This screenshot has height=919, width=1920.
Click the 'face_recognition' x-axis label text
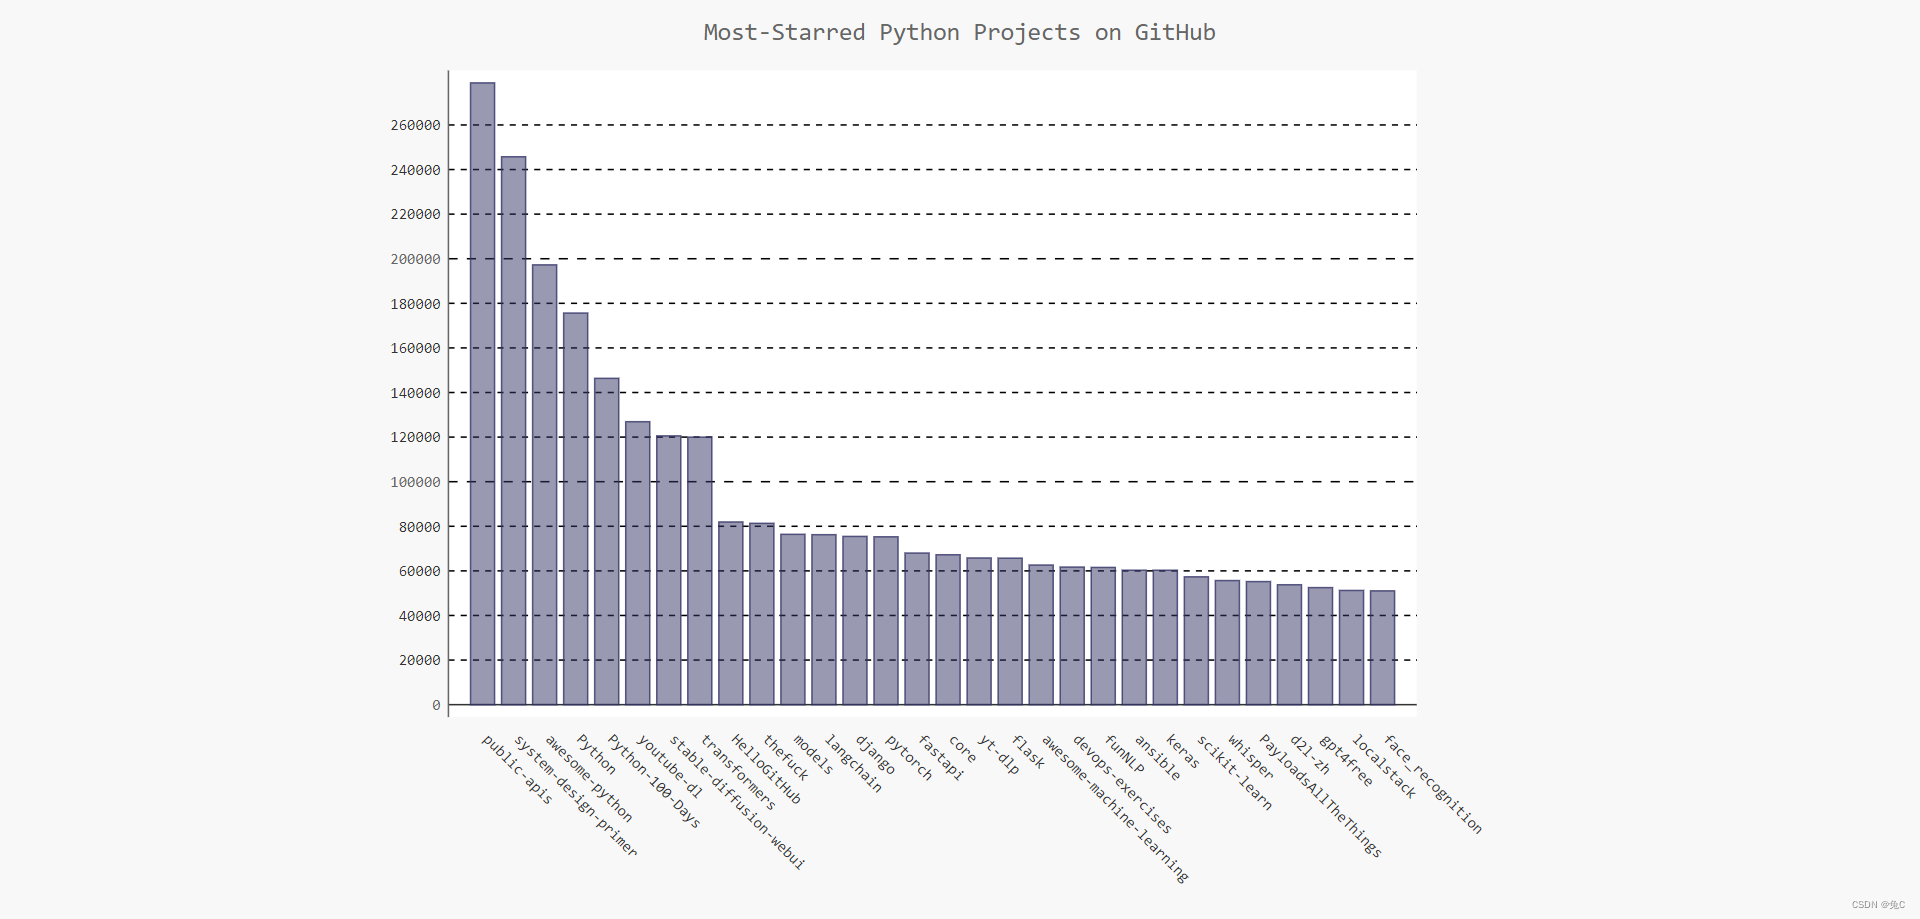[1433, 784]
